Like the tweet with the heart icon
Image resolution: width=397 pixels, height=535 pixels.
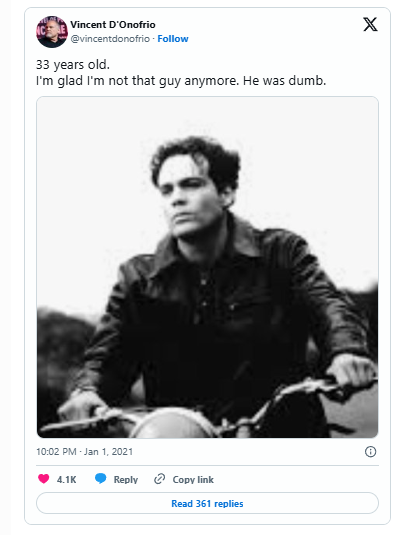point(43,479)
